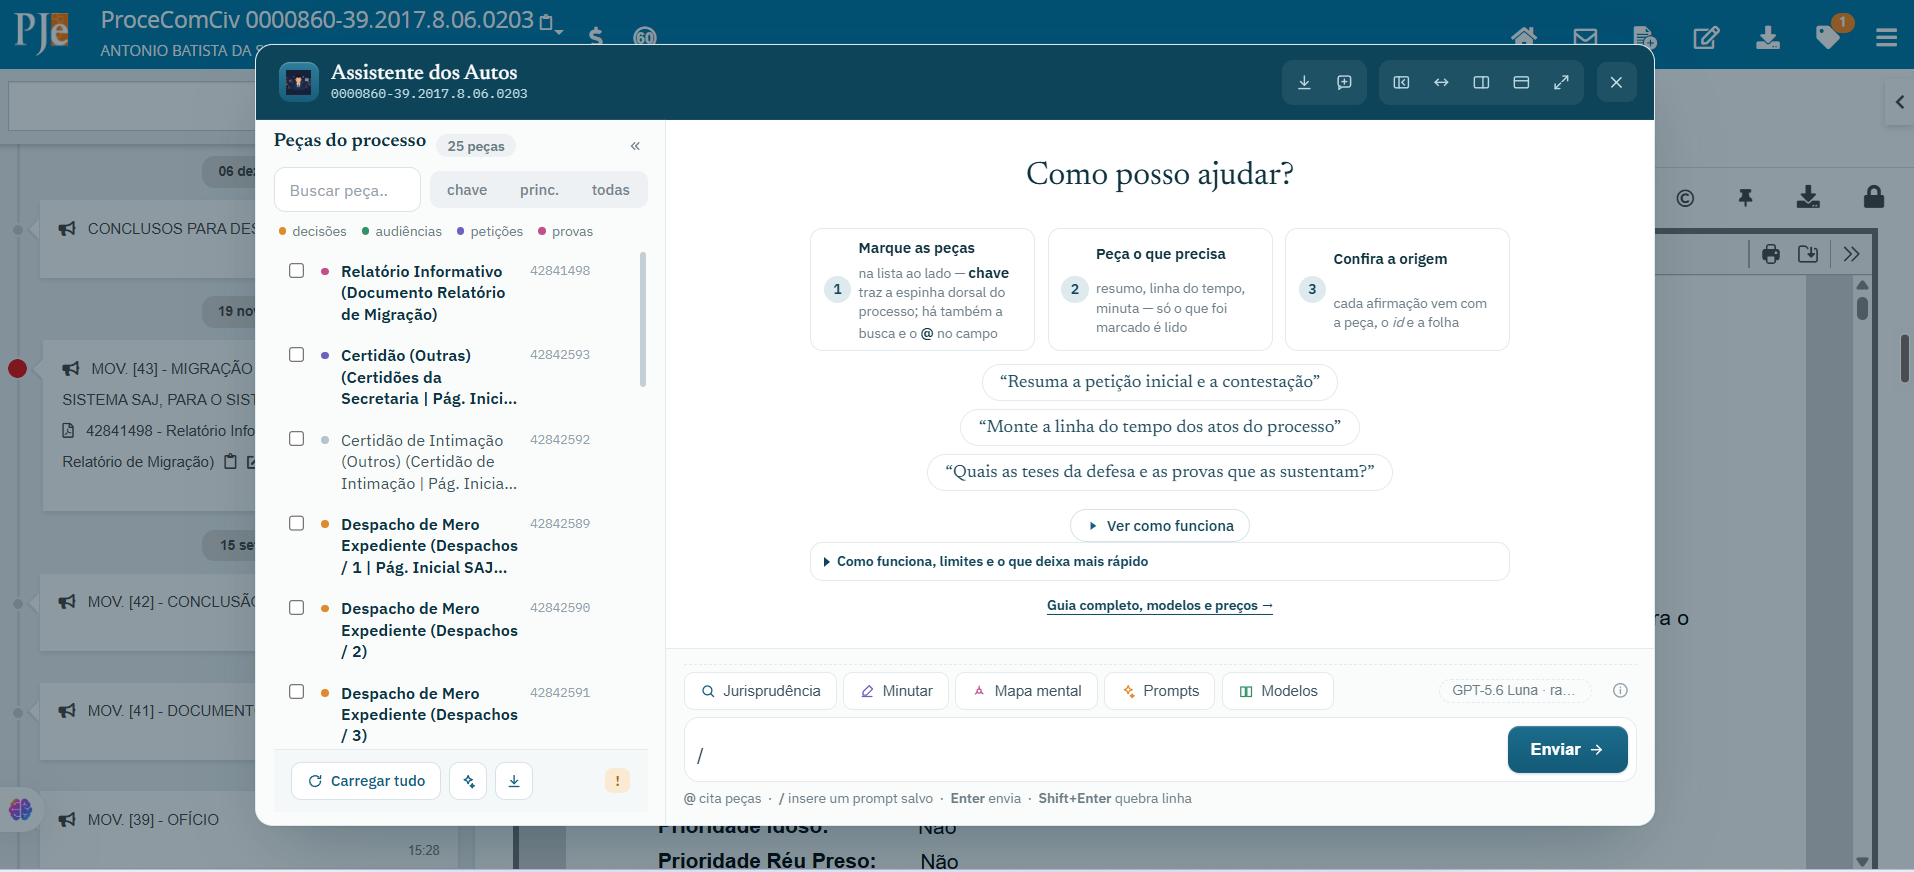Click the Carregar tudo button
The image size is (1914, 872).
(366, 781)
